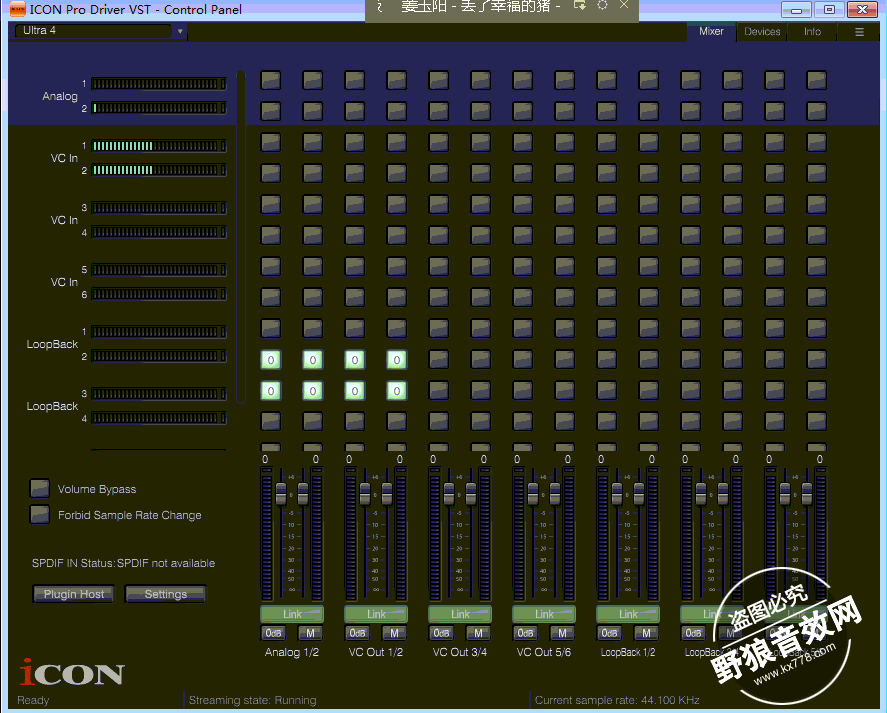Click the LoopBack 4 input level meter

click(159, 418)
